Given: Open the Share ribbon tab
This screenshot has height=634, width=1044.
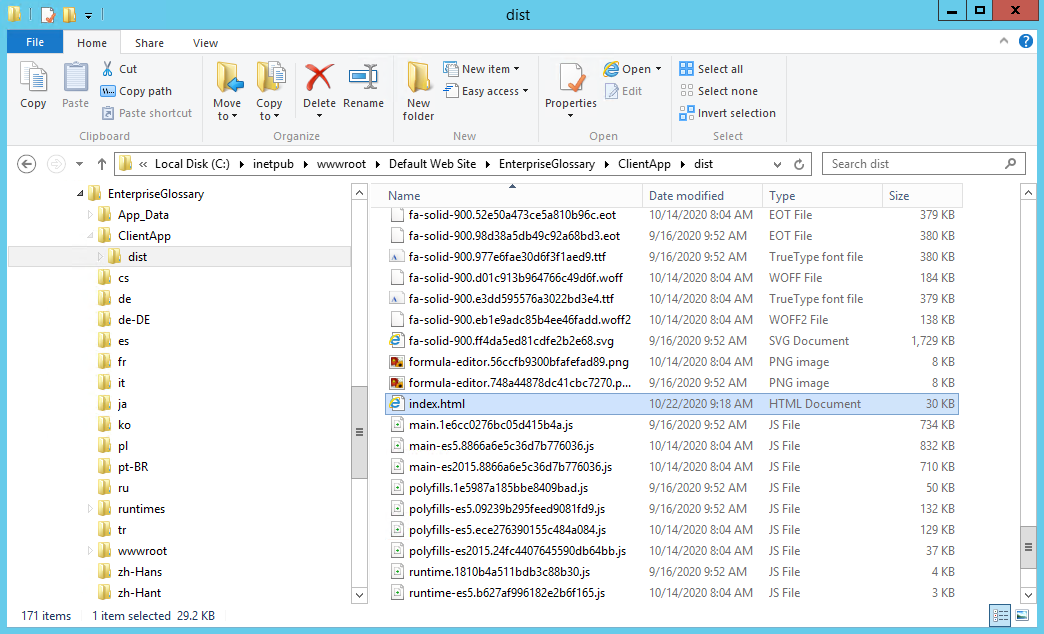Looking at the screenshot, I should [150, 43].
